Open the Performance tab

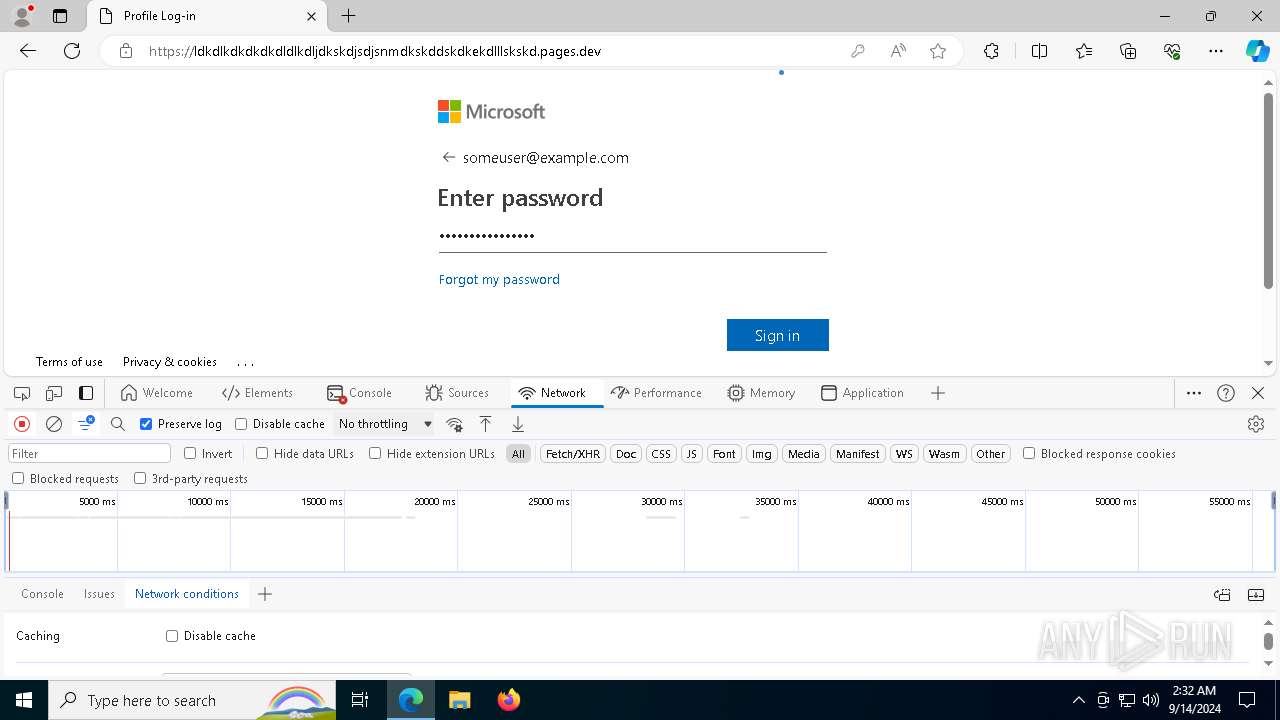coord(656,393)
